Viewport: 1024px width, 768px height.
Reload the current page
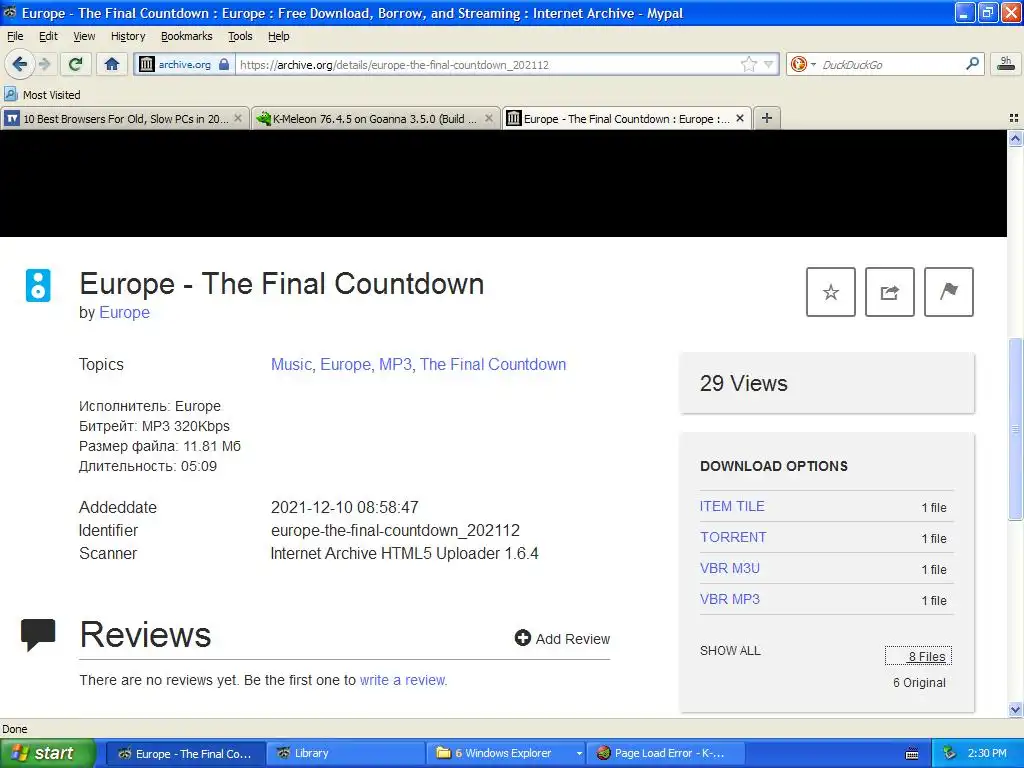click(76, 64)
